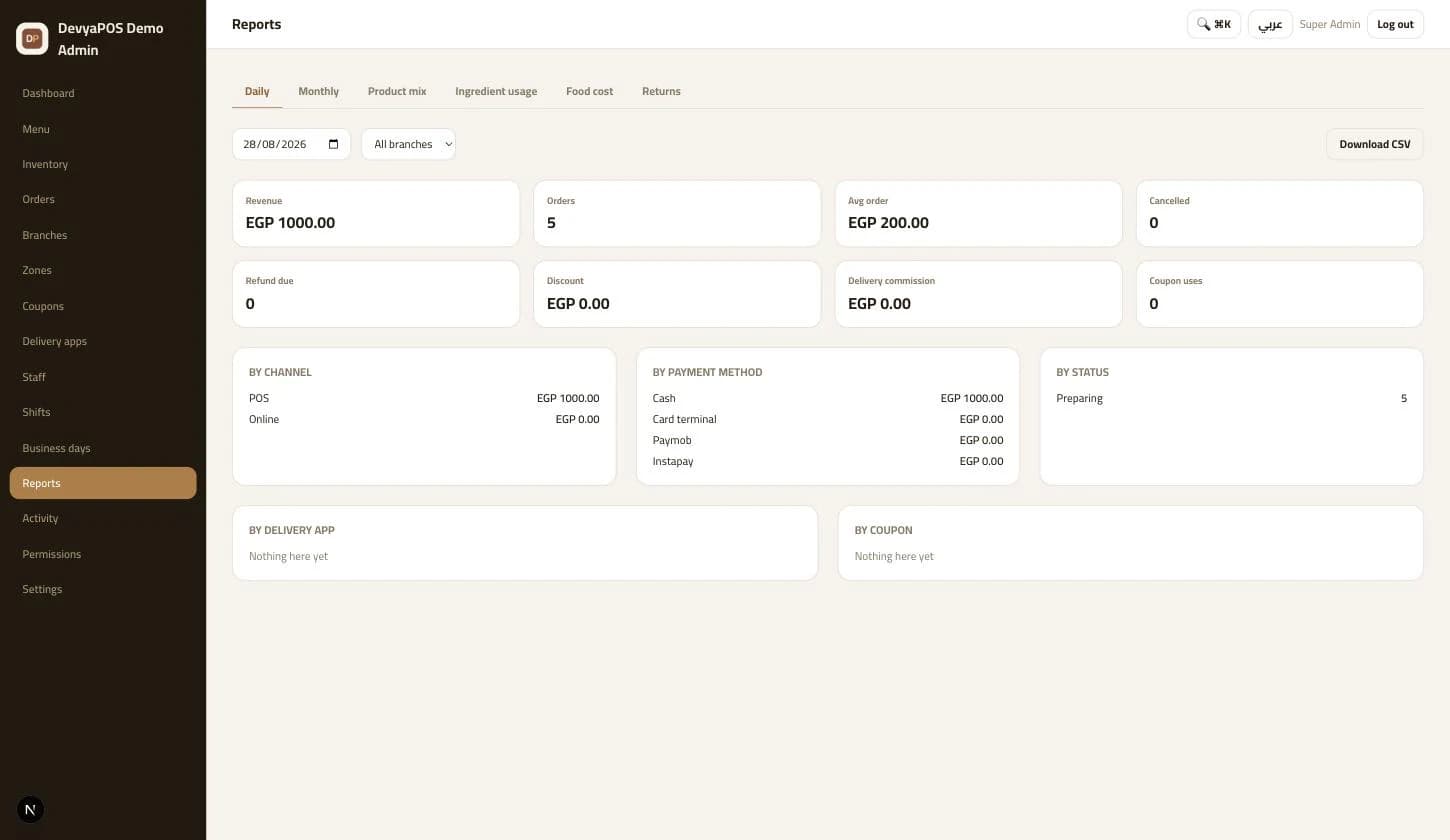View Business days page

(103, 448)
